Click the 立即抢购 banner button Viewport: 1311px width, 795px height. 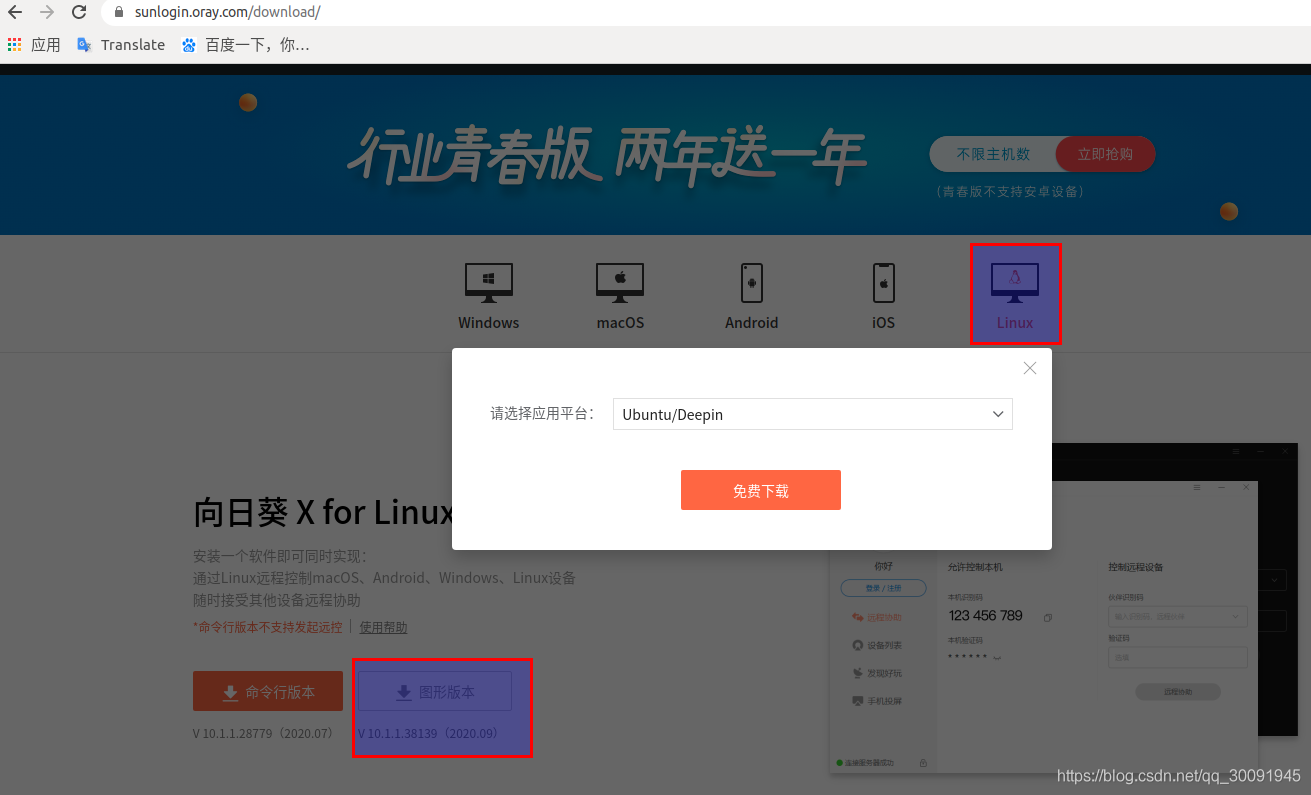point(1105,154)
